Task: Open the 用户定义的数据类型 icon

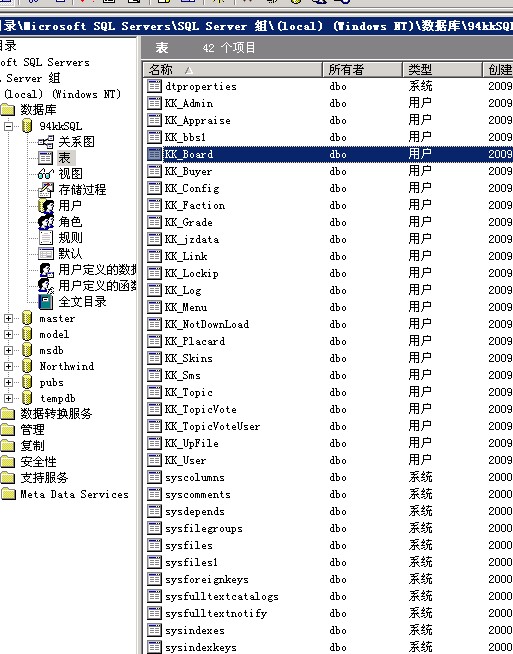Action: pos(46,270)
